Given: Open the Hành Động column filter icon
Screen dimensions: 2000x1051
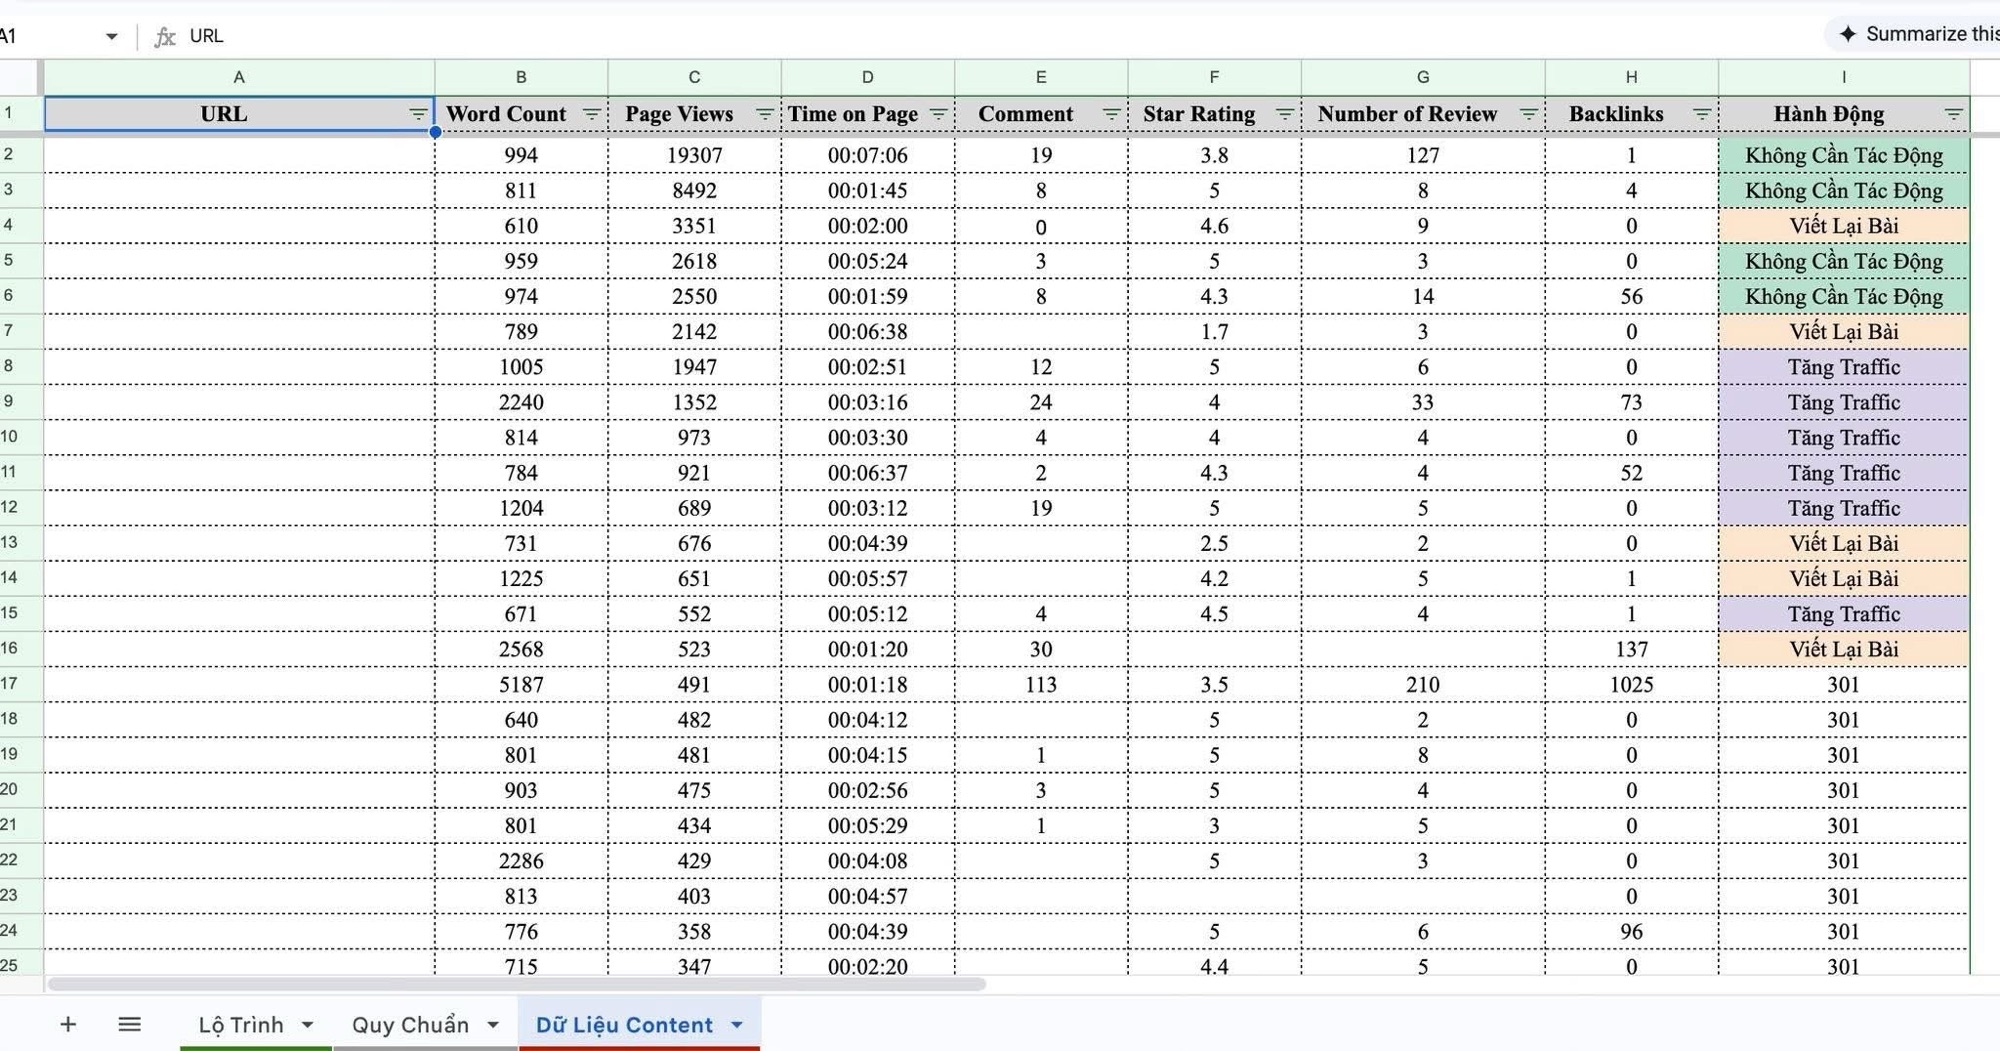Looking at the screenshot, I should (1952, 114).
